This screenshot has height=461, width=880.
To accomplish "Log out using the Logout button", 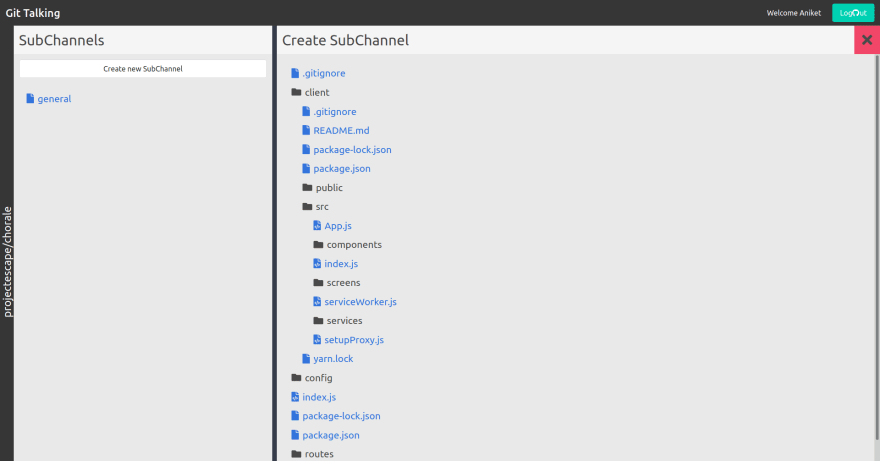I will coord(852,13).
